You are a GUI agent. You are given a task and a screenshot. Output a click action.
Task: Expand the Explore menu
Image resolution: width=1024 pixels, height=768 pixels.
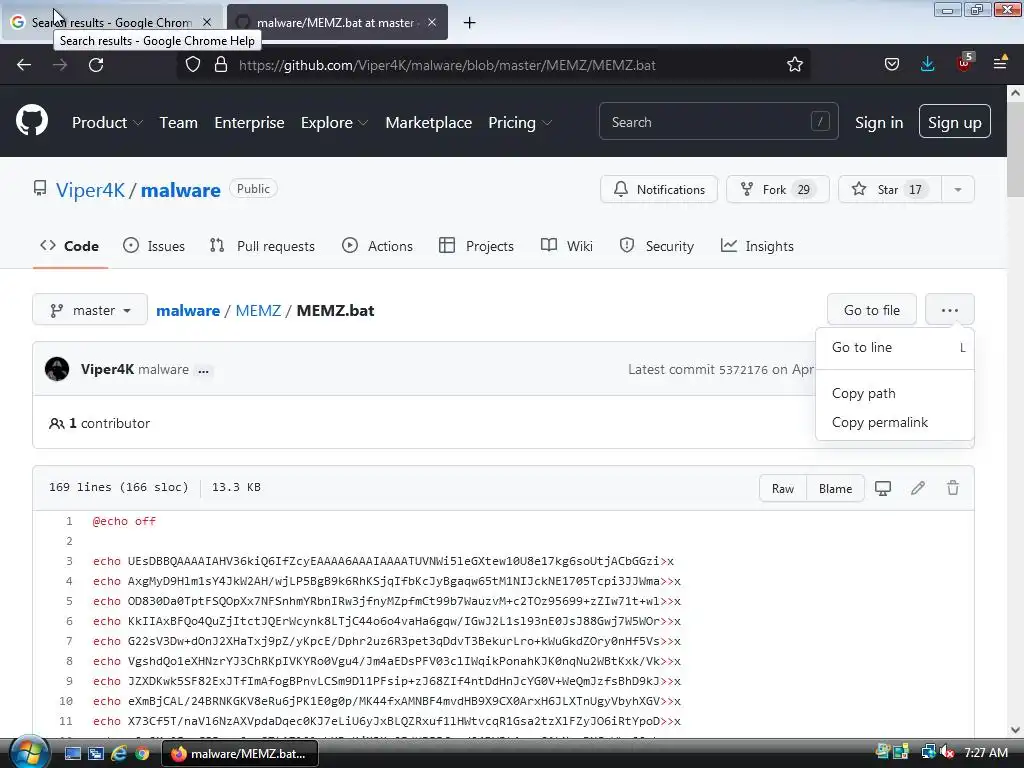pyautogui.click(x=334, y=123)
